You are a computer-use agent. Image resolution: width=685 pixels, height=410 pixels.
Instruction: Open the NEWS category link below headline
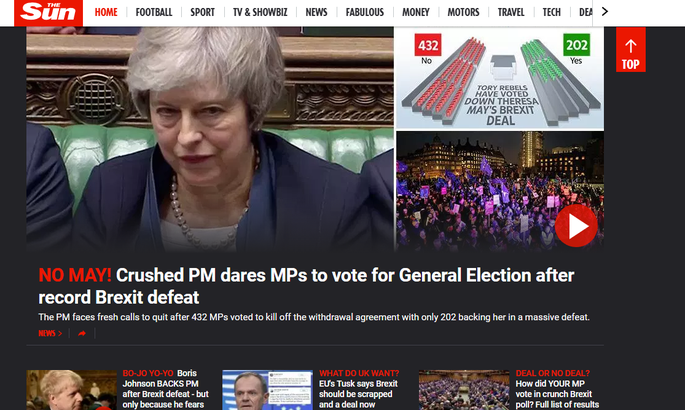50,334
